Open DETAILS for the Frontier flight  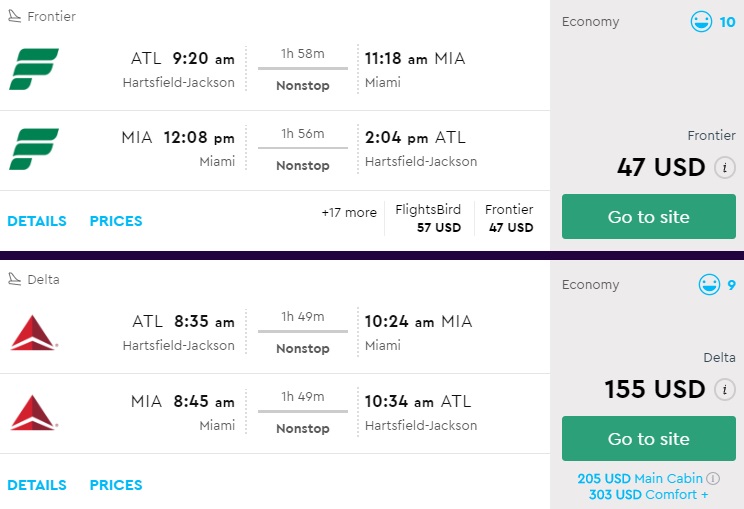tap(37, 221)
